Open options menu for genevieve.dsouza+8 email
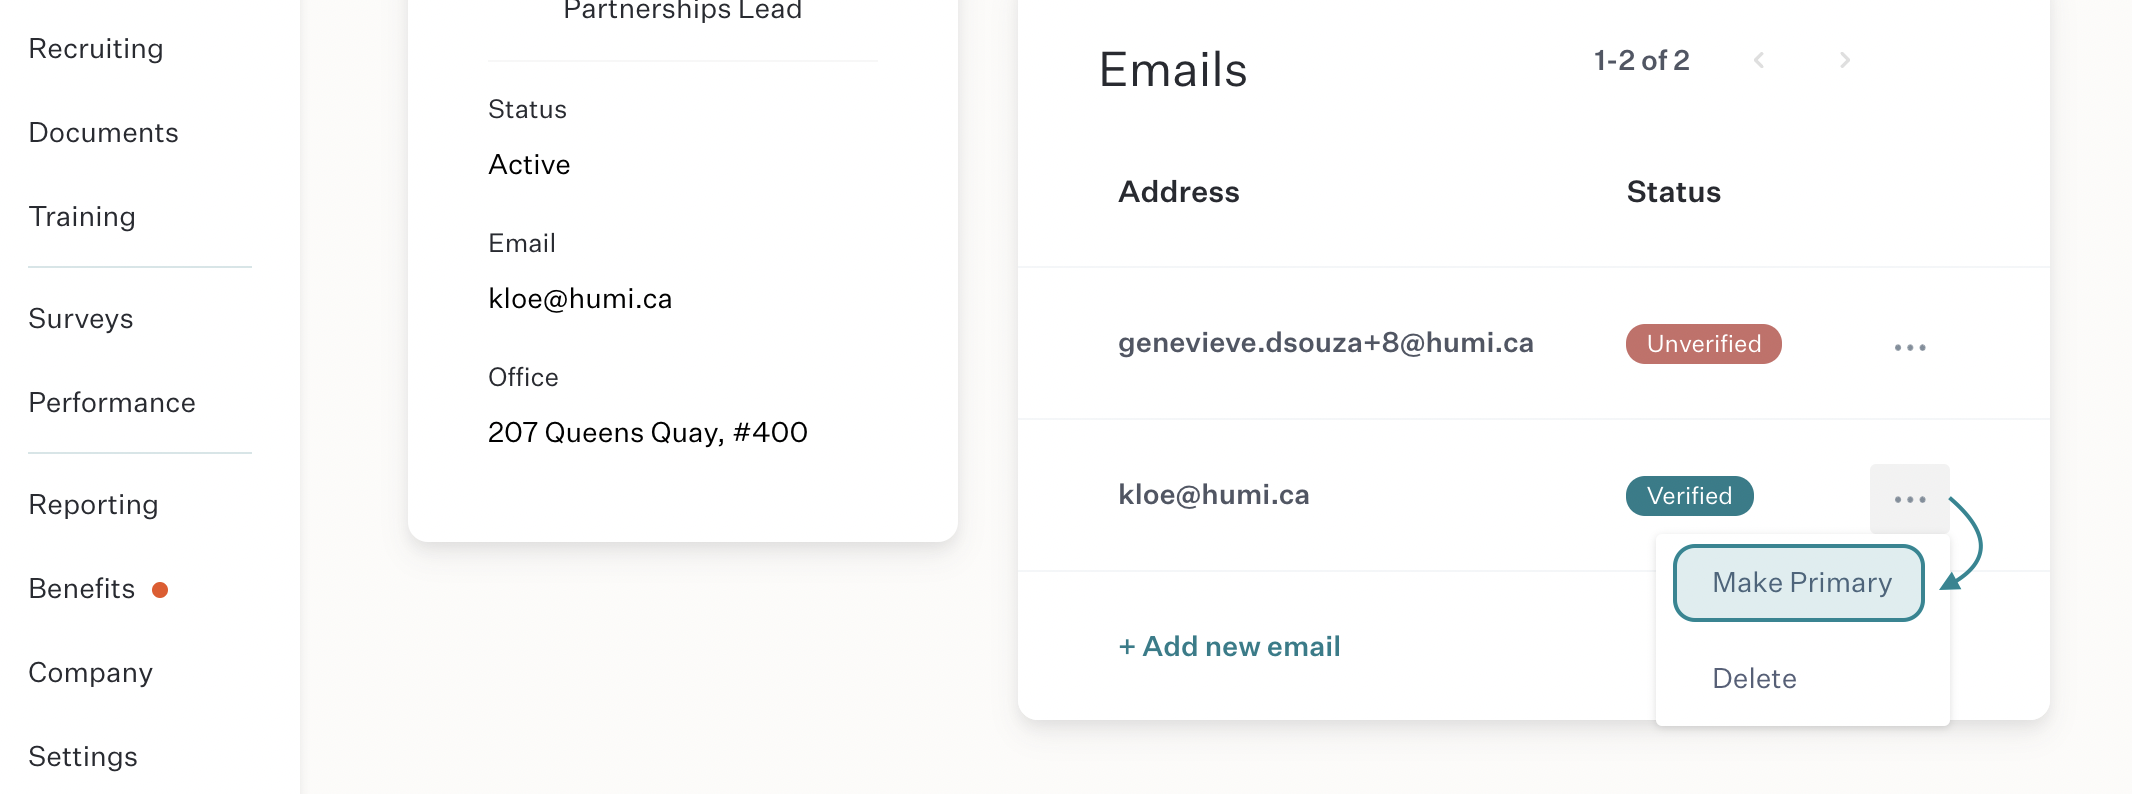 pyautogui.click(x=1909, y=347)
